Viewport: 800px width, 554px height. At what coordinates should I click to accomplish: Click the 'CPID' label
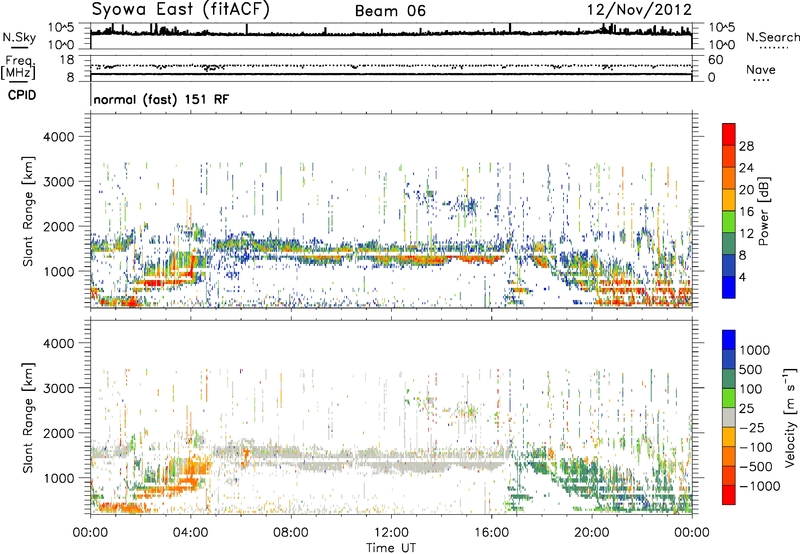click(x=22, y=95)
